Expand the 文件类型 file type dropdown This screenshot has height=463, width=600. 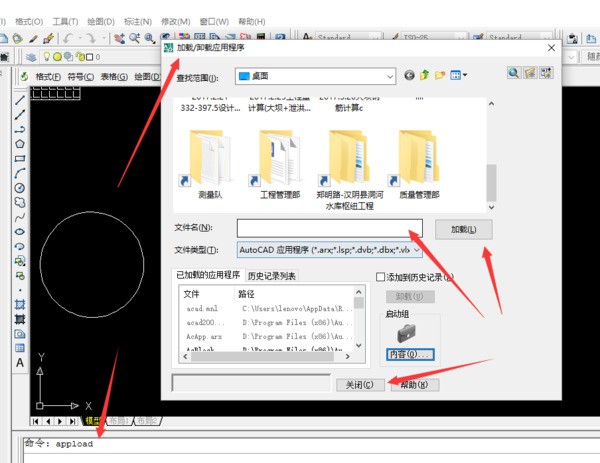tap(417, 250)
